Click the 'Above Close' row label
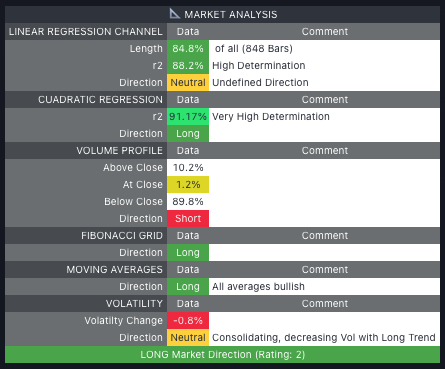 (133, 168)
